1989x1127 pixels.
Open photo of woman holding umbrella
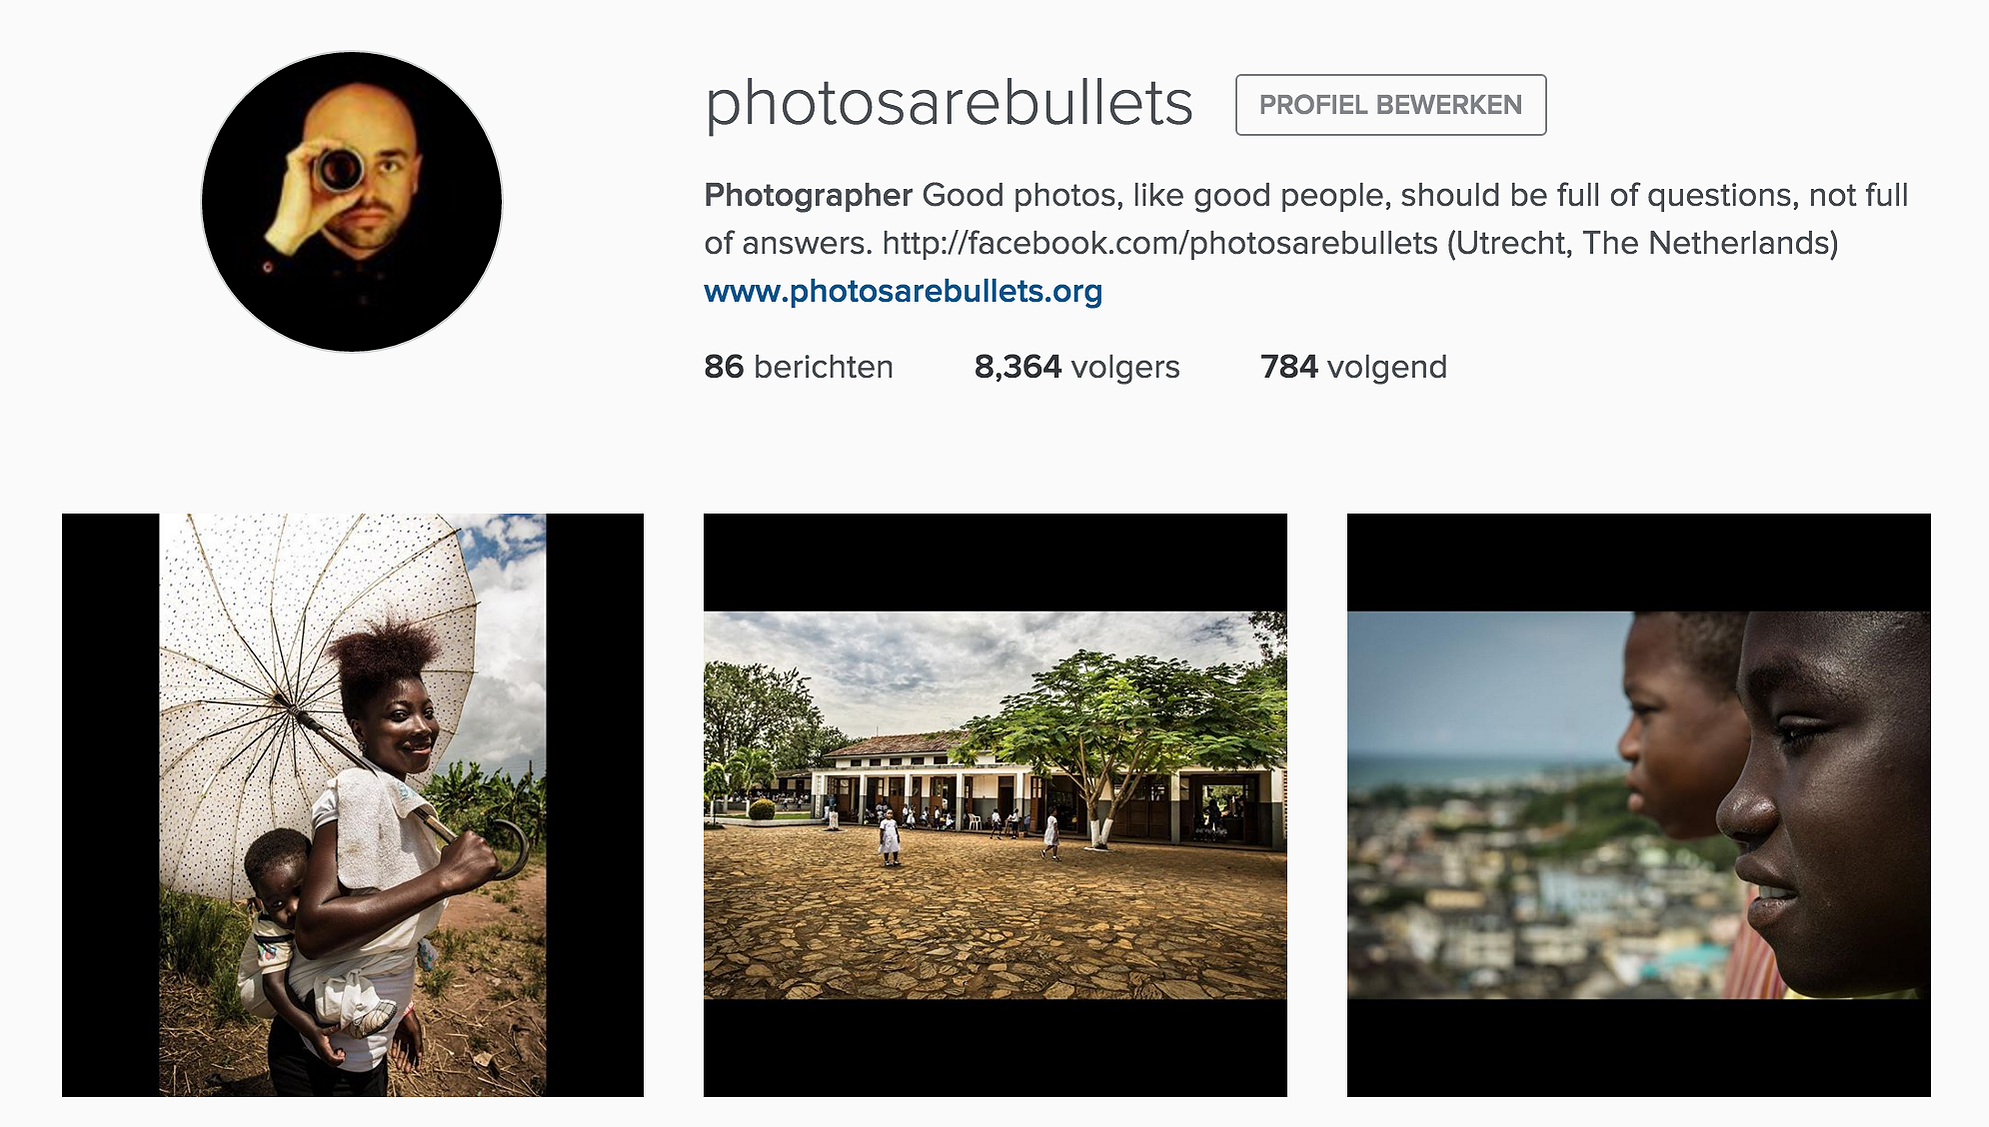pyautogui.click(x=353, y=805)
